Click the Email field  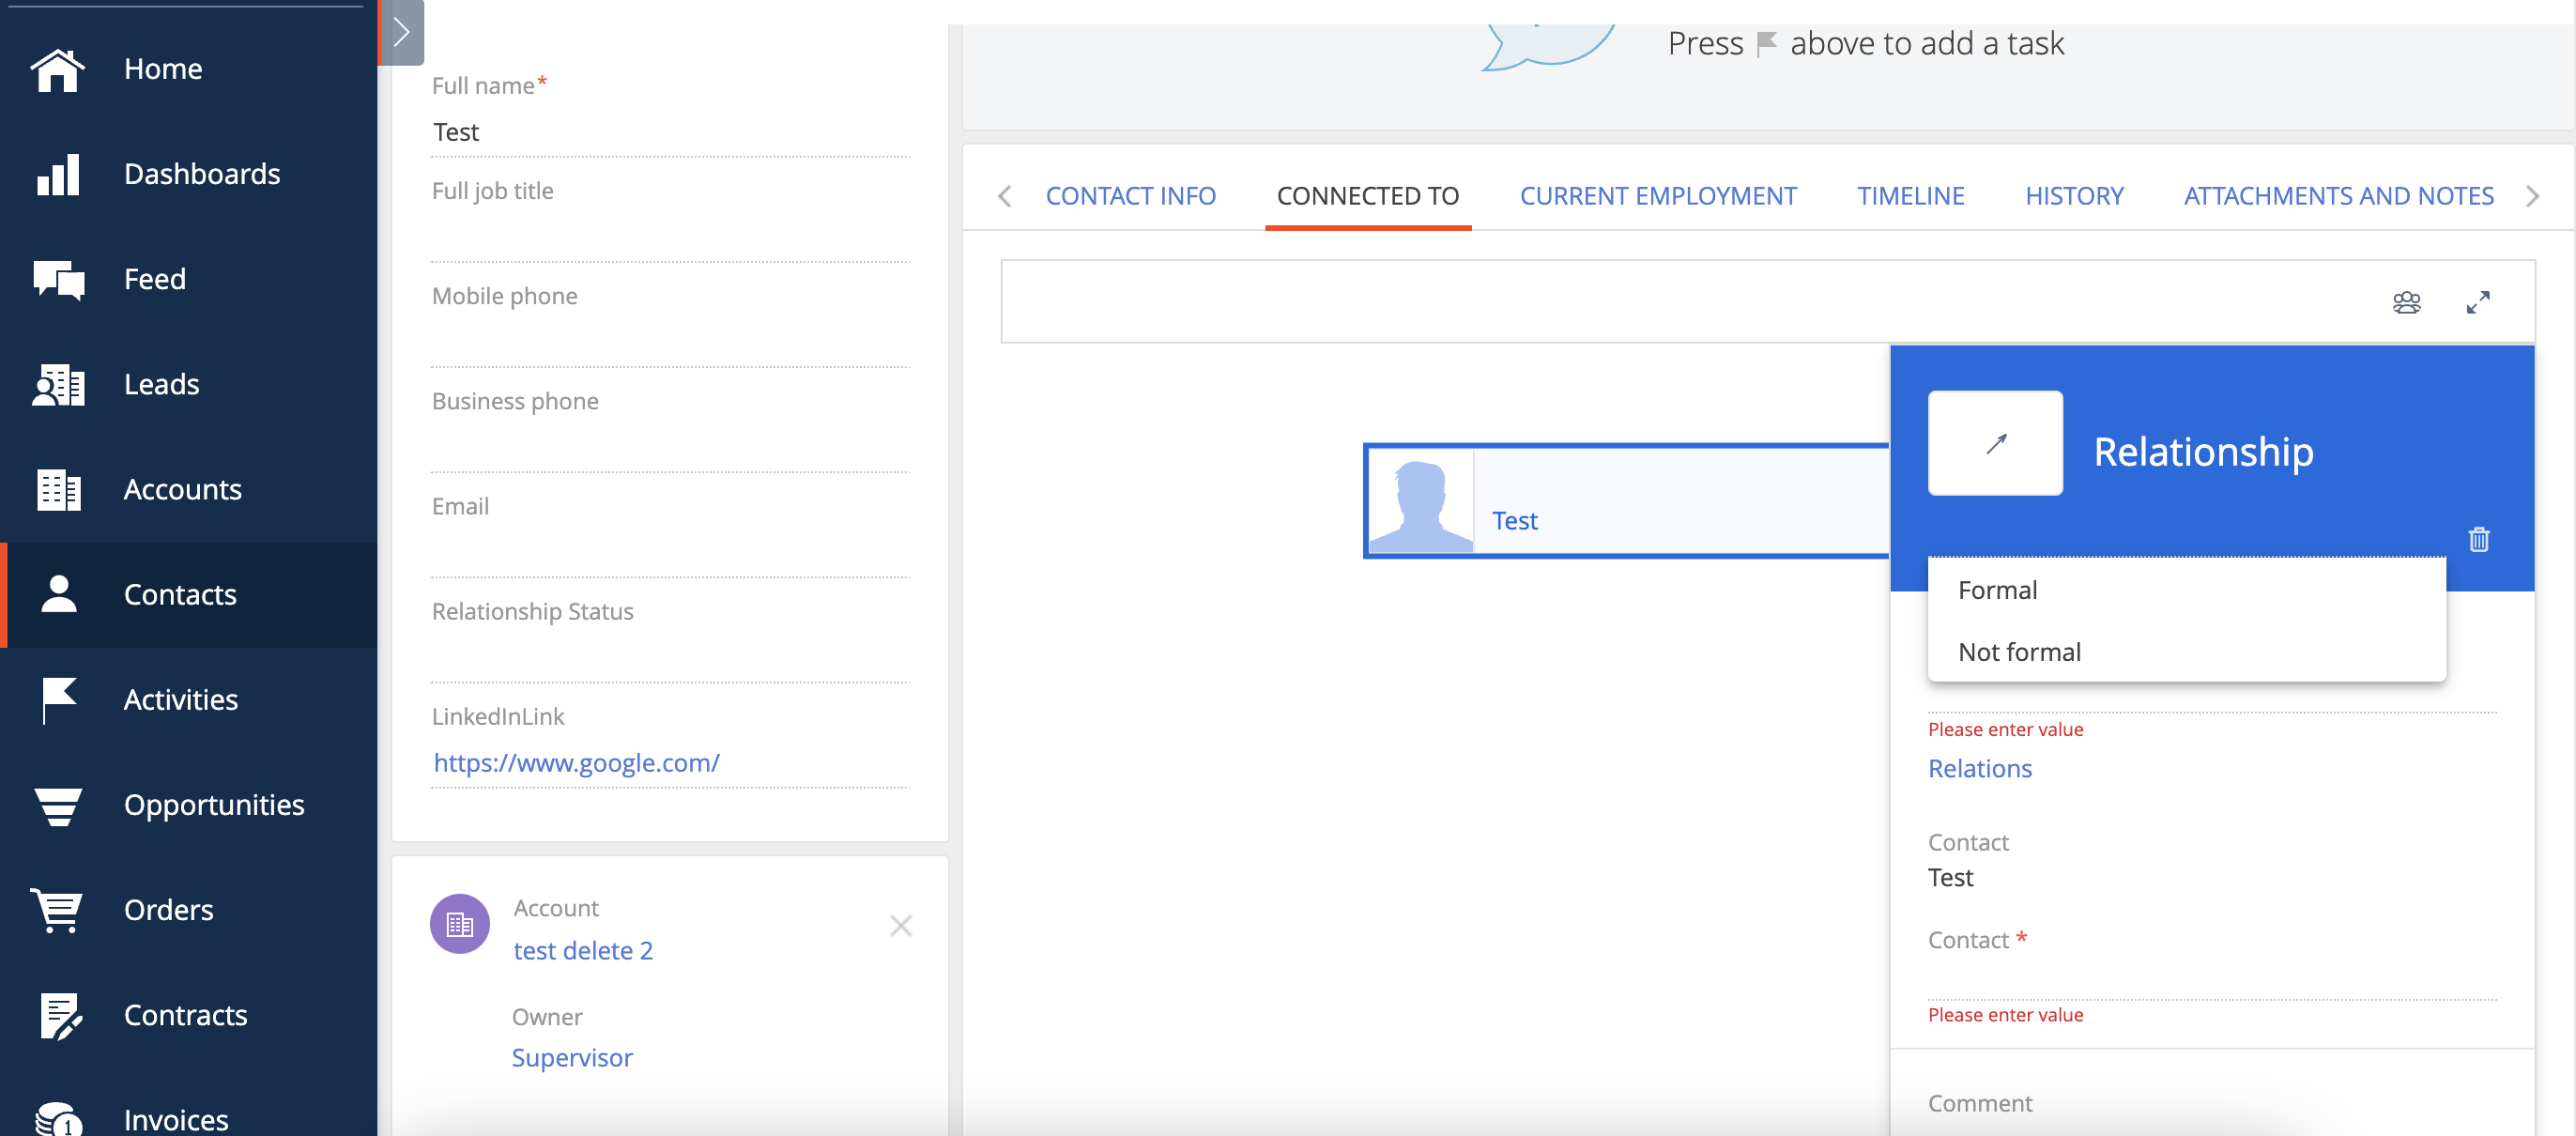click(x=670, y=552)
